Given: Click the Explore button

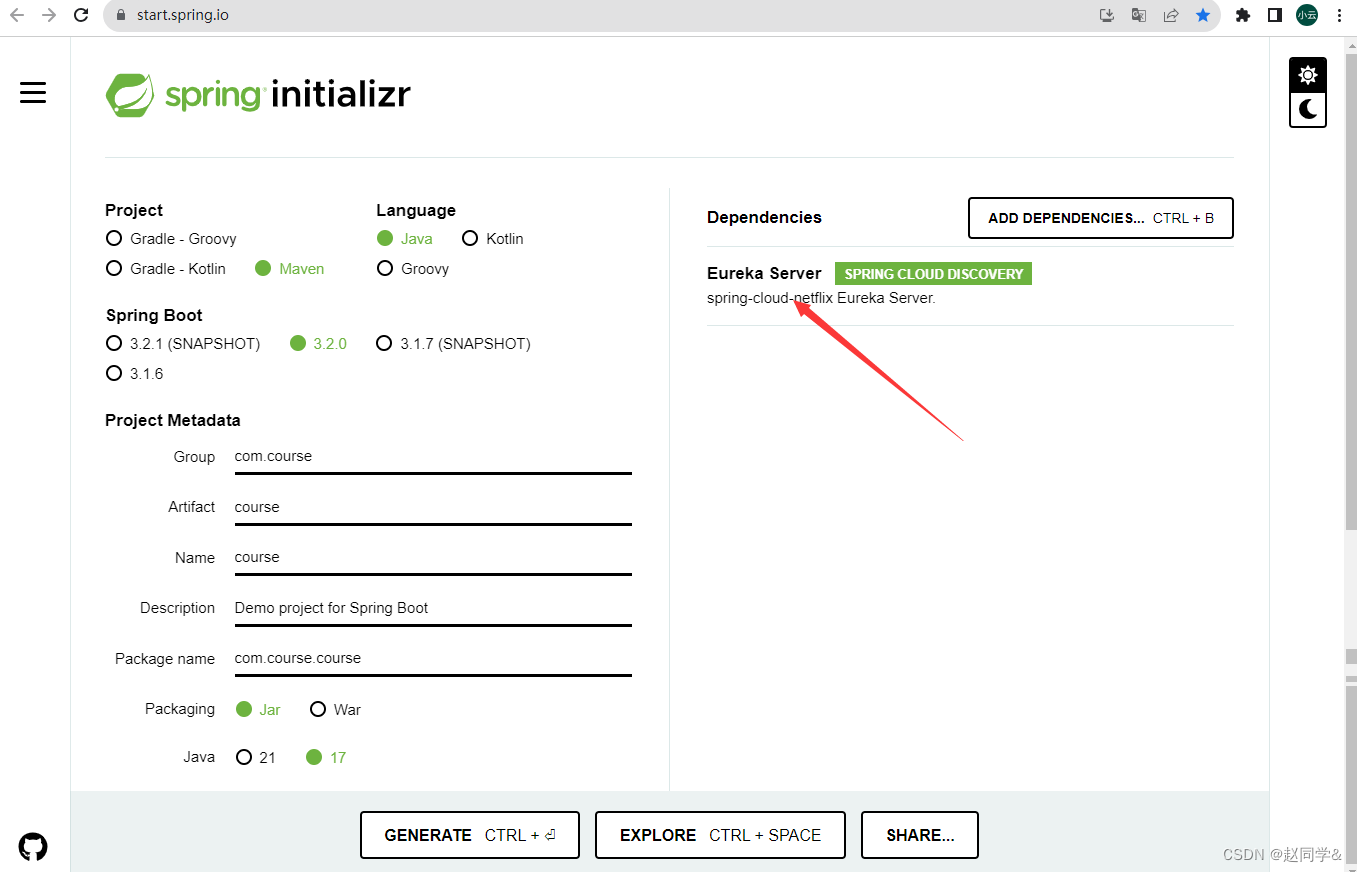Looking at the screenshot, I should point(720,835).
